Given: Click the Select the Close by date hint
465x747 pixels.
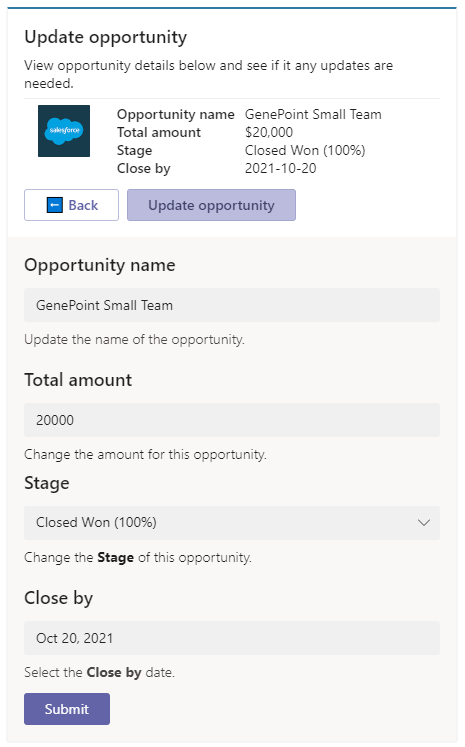Looking at the screenshot, I should tap(100, 672).
